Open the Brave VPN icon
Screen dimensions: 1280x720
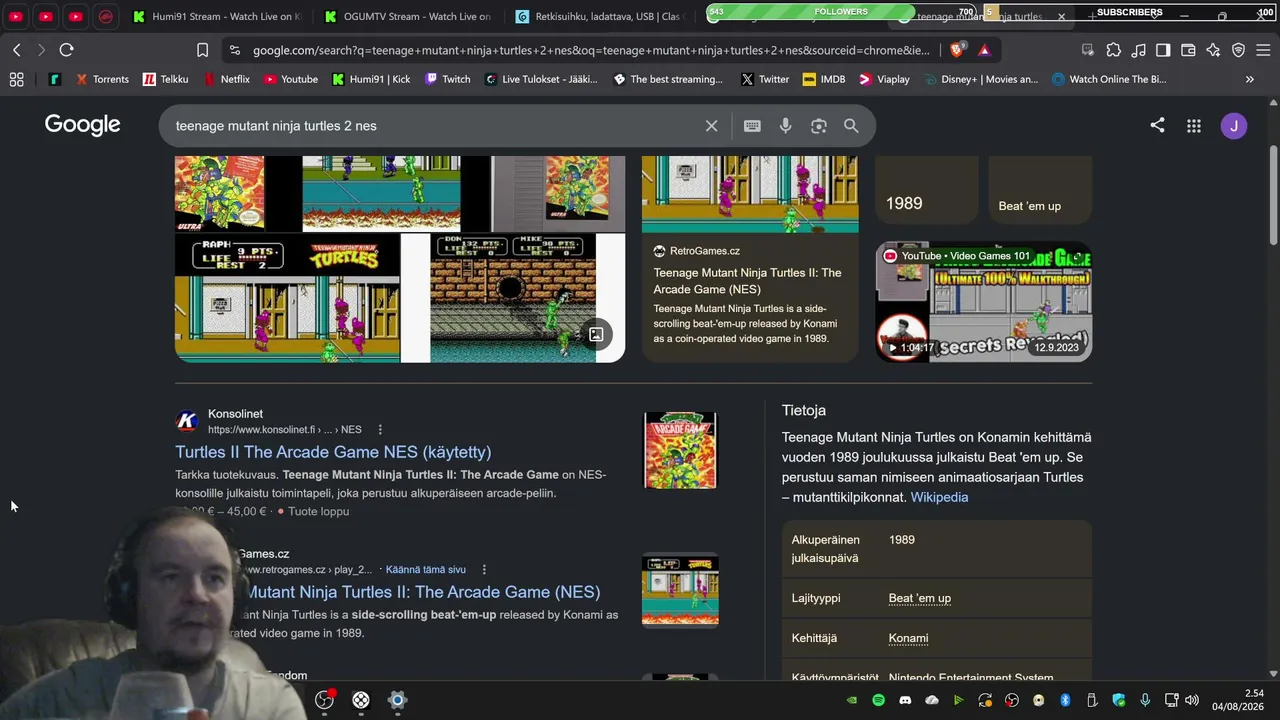coord(1238,50)
